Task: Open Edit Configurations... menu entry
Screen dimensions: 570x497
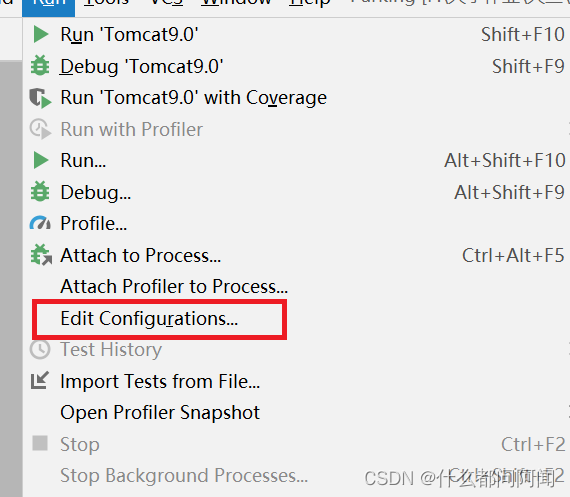Action: [x=149, y=319]
